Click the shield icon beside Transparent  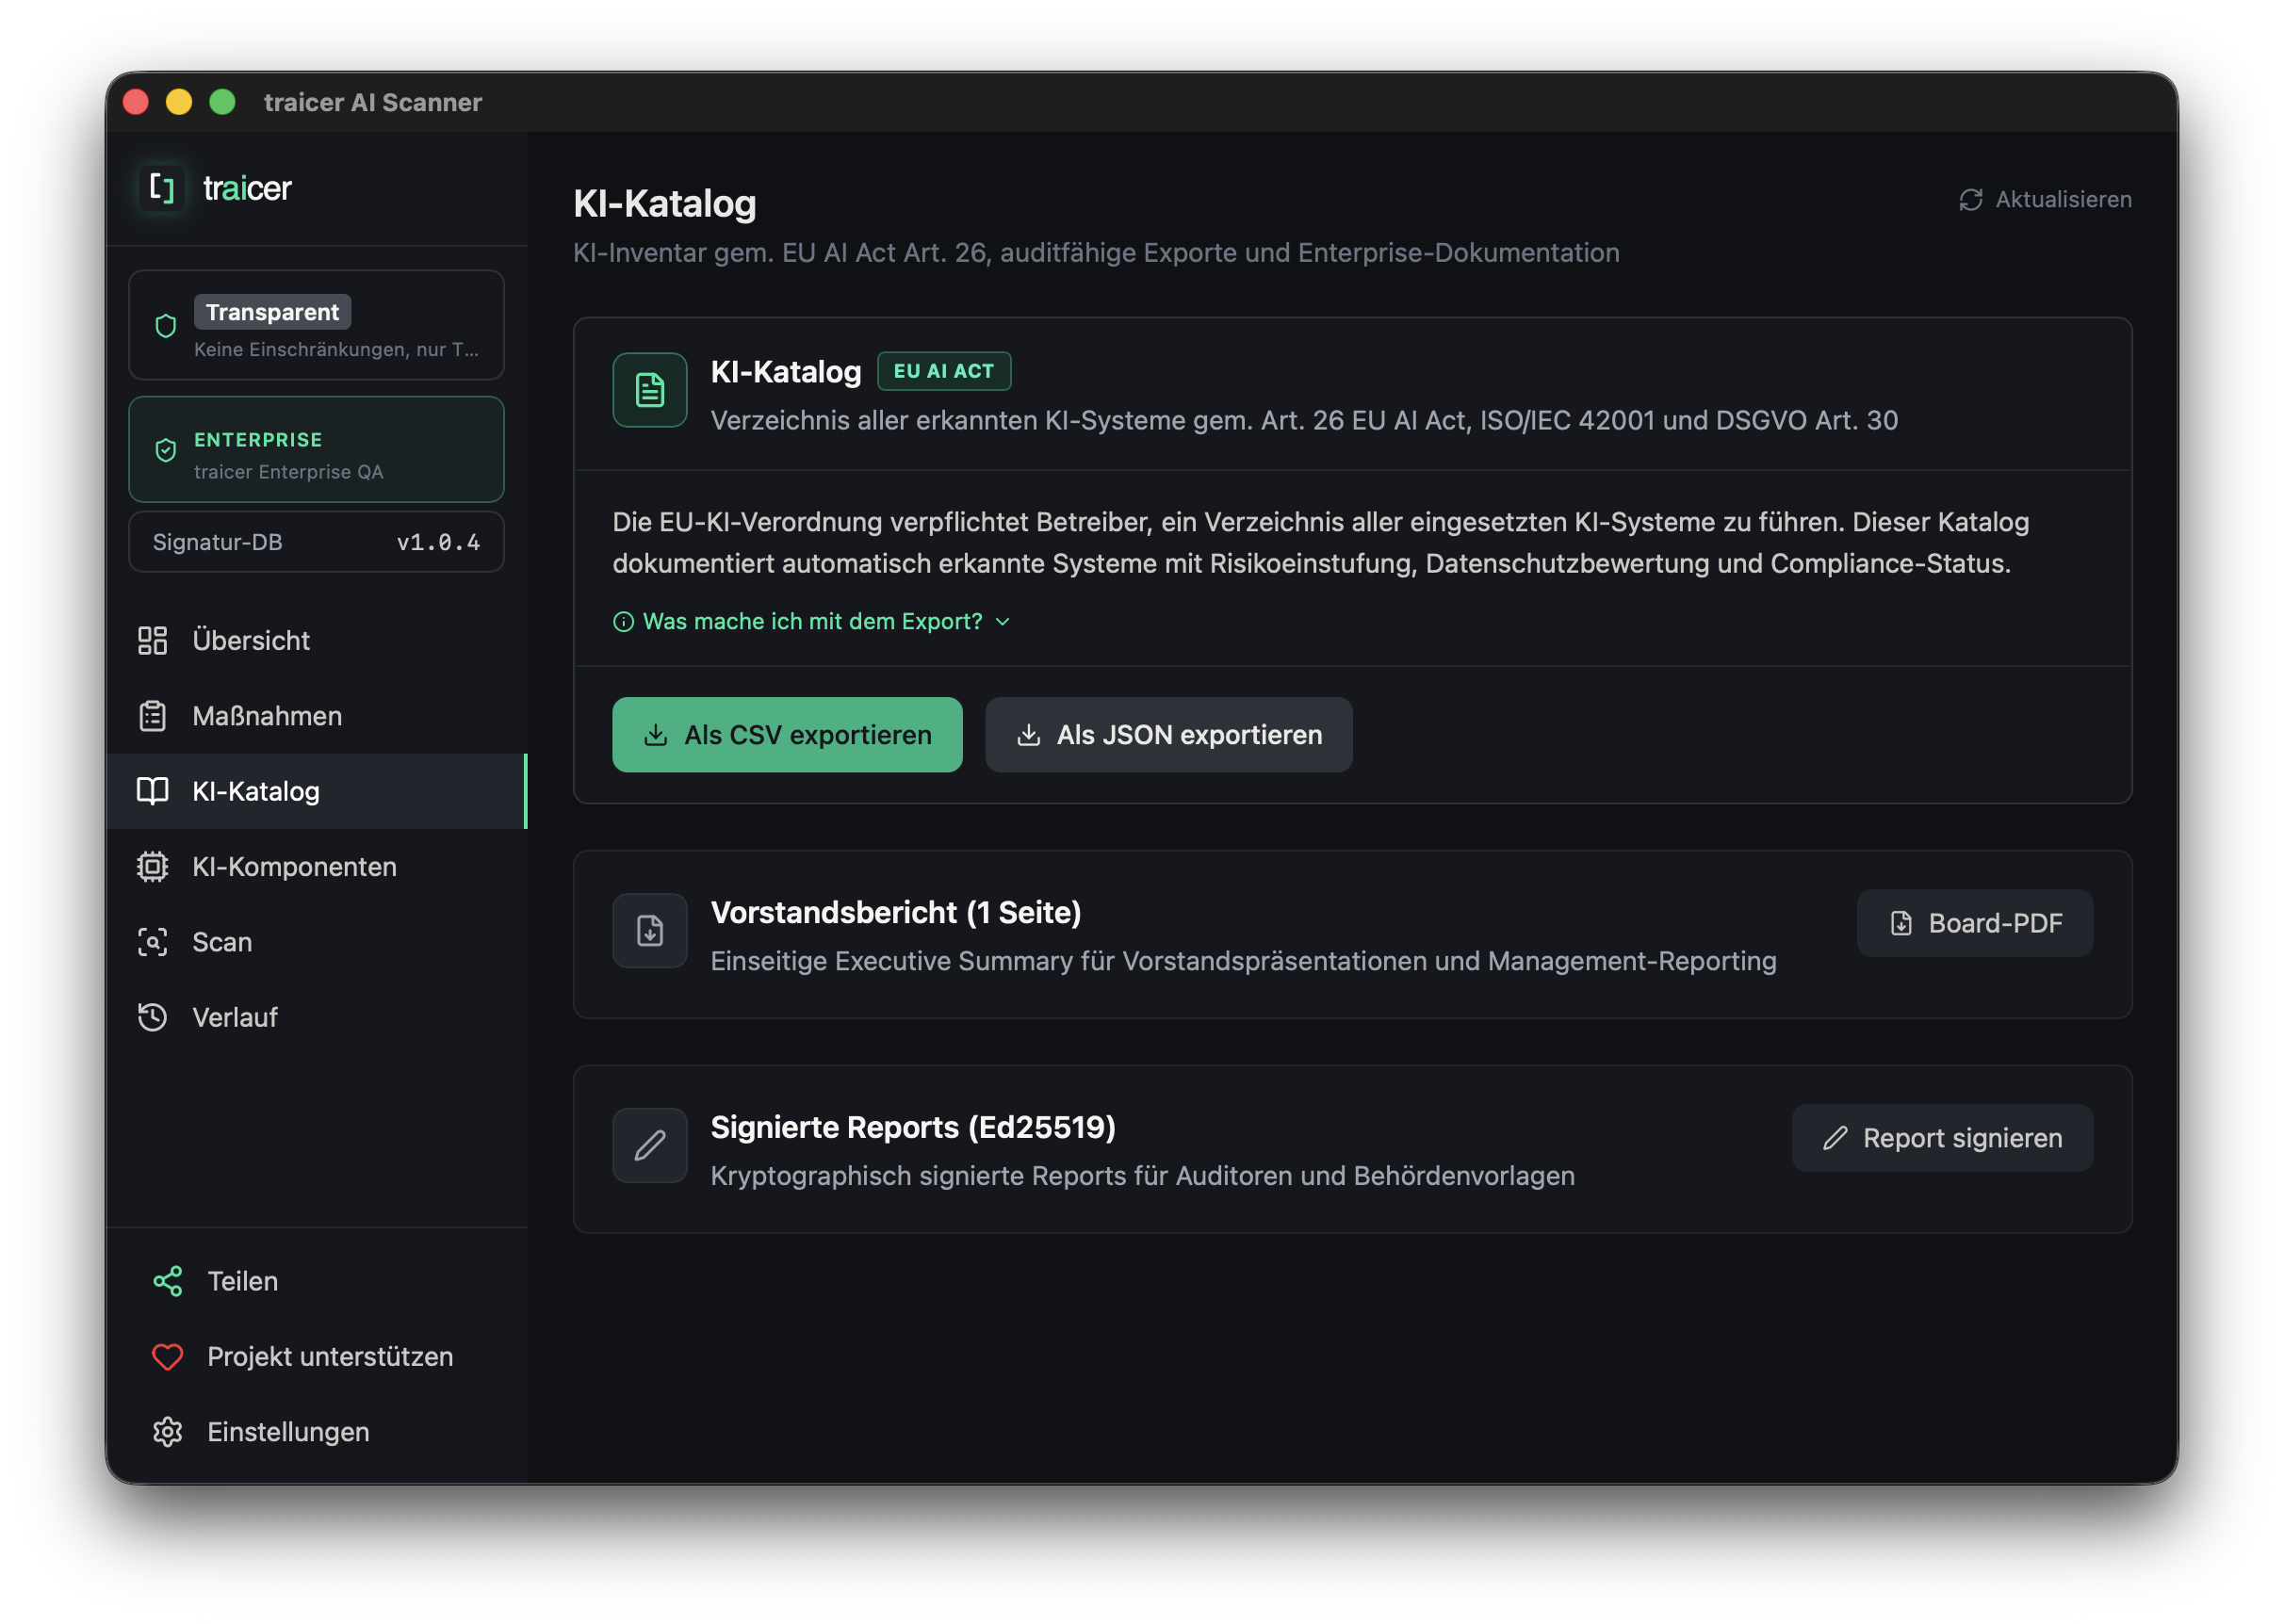point(166,326)
